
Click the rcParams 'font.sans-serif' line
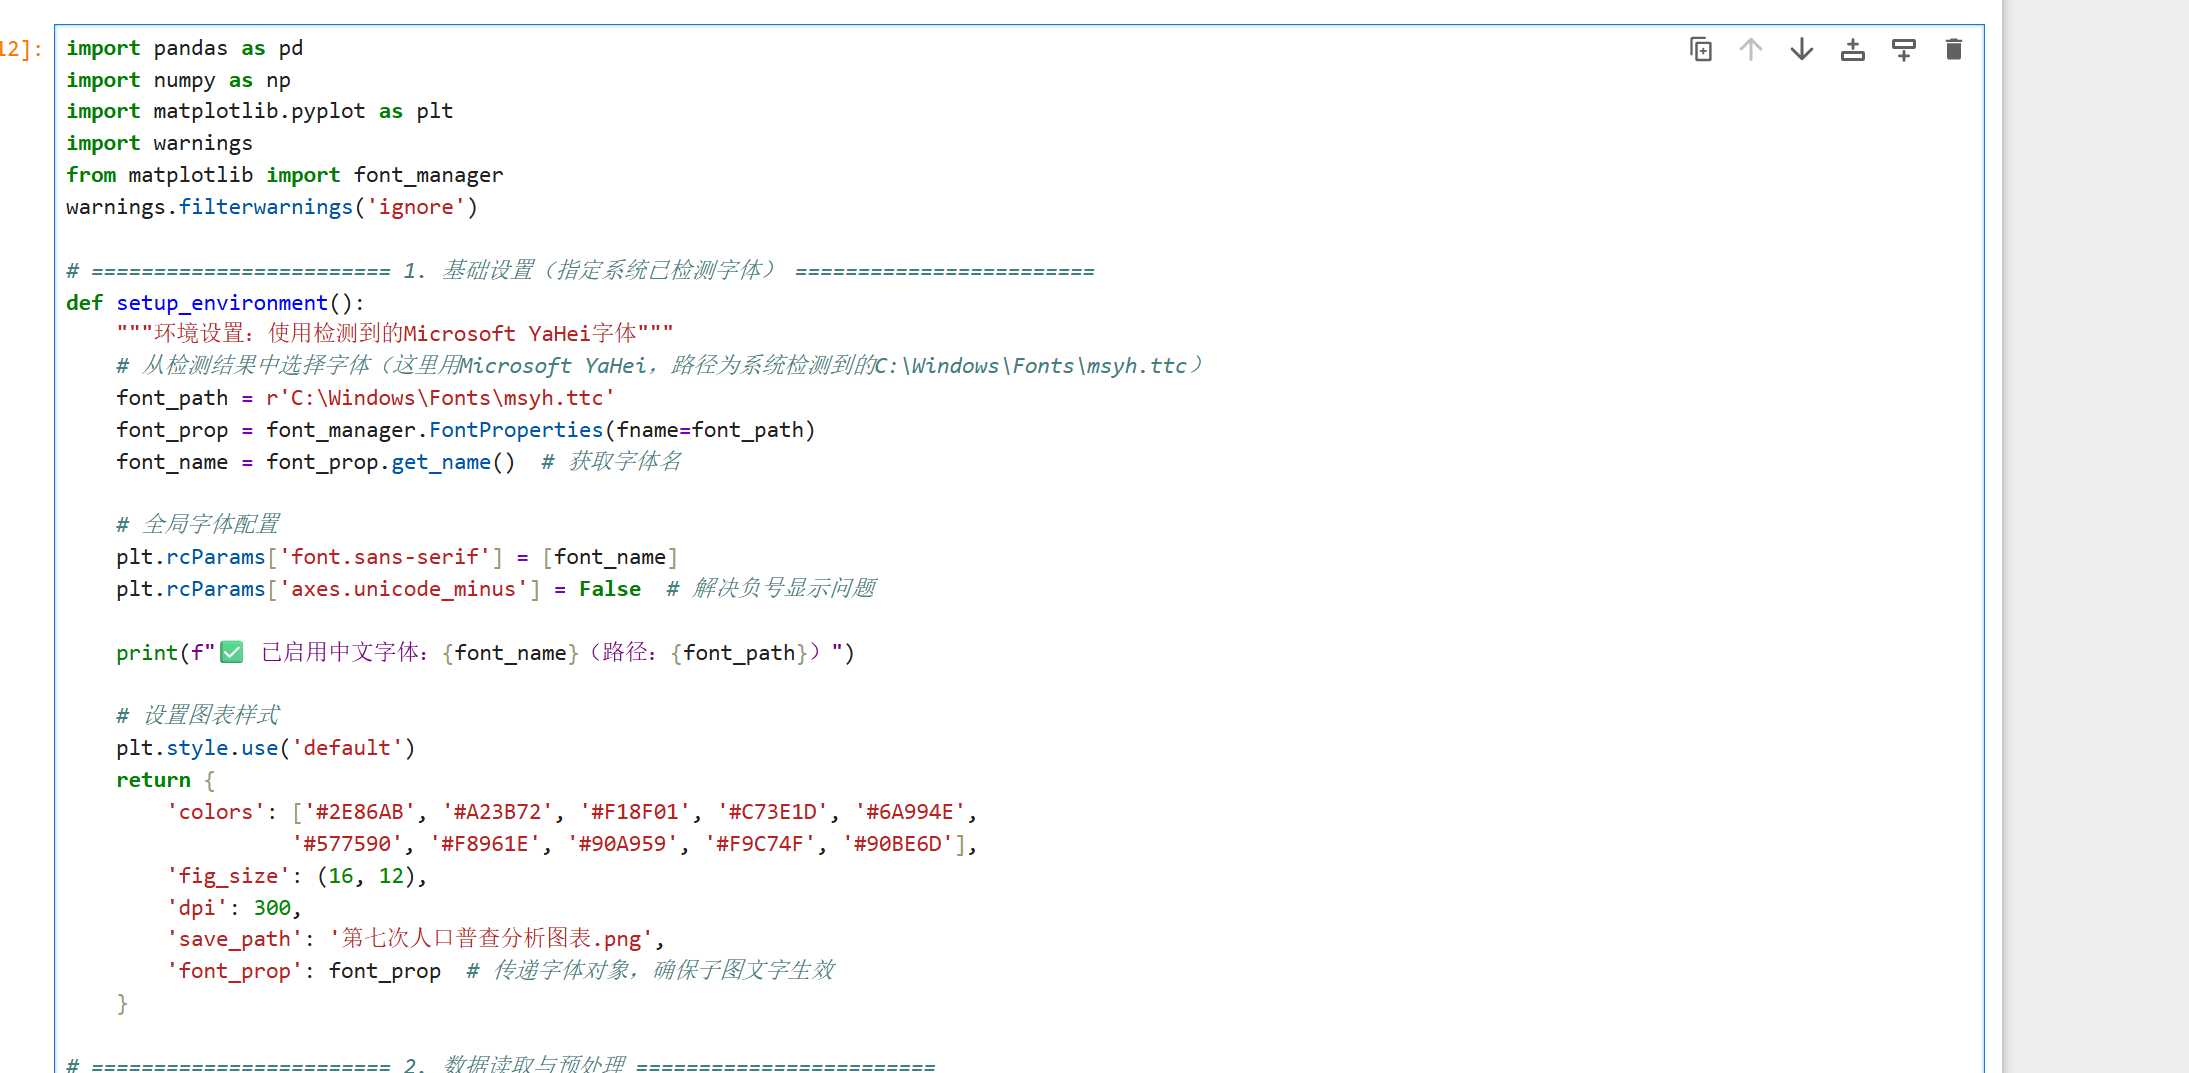397,557
